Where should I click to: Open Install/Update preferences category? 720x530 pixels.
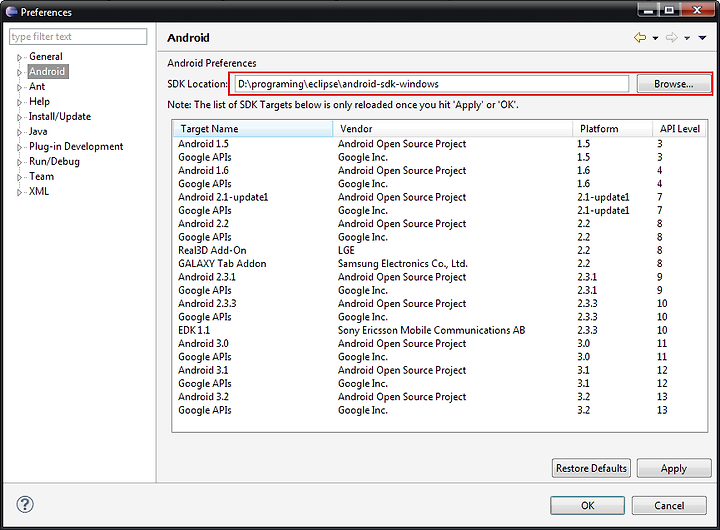[60, 117]
